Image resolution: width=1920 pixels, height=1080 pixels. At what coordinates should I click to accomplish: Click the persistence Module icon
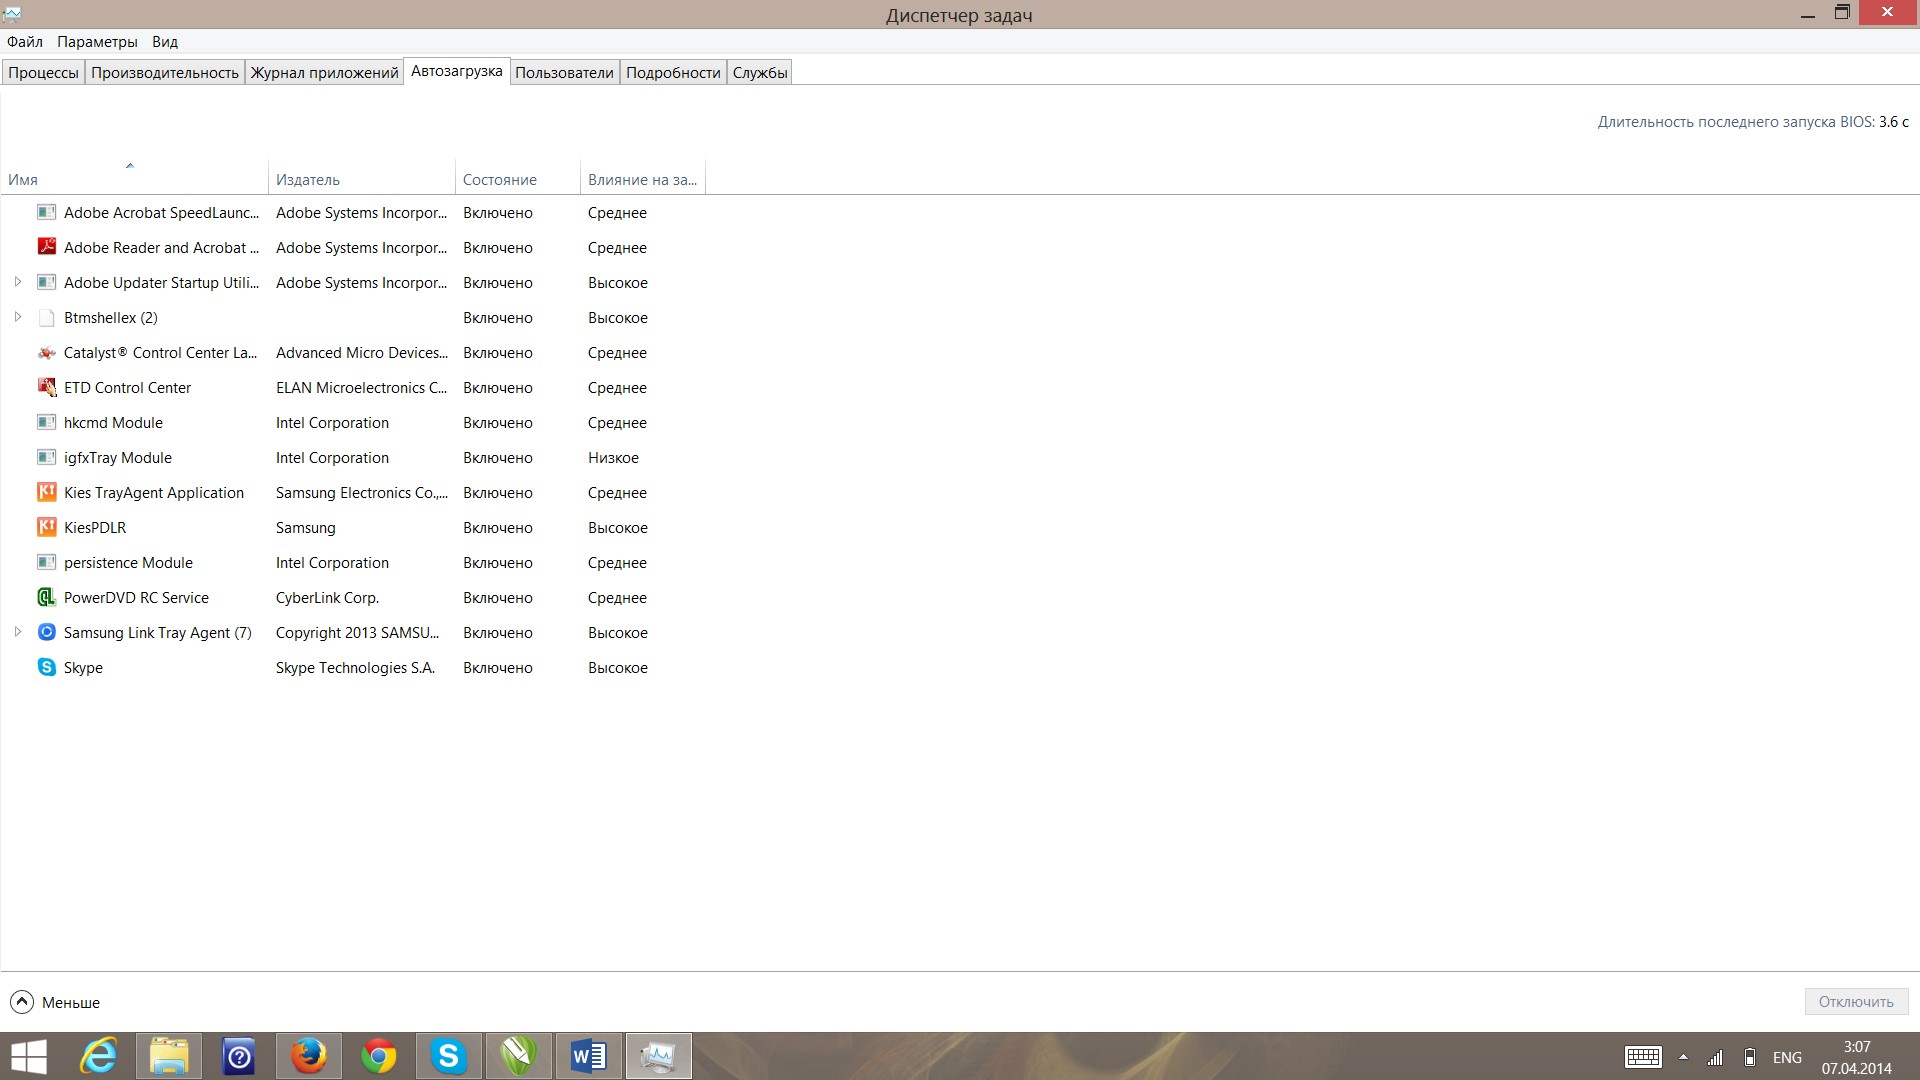click(46, 562)
